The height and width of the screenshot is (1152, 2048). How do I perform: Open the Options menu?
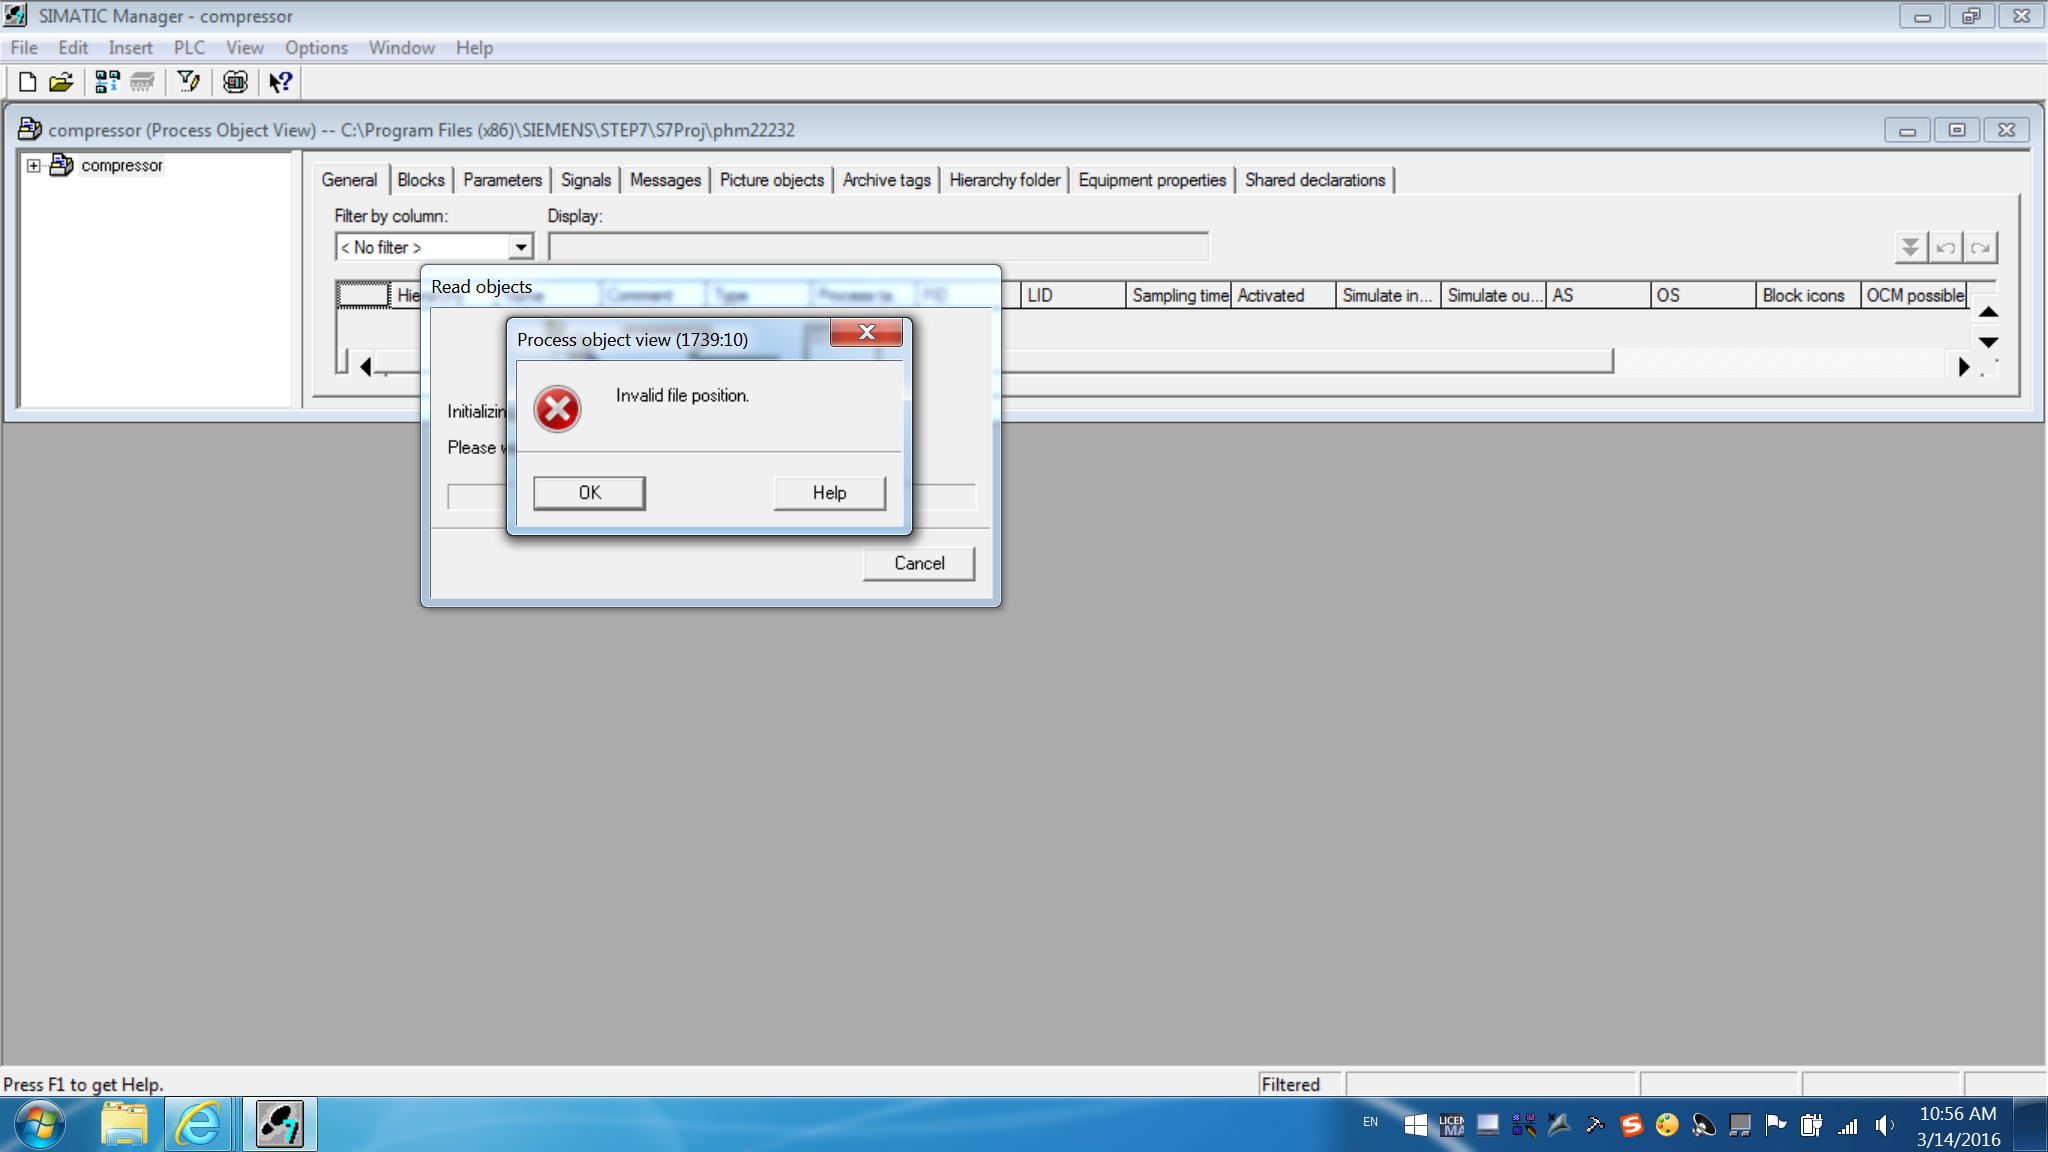coord(316,48)
